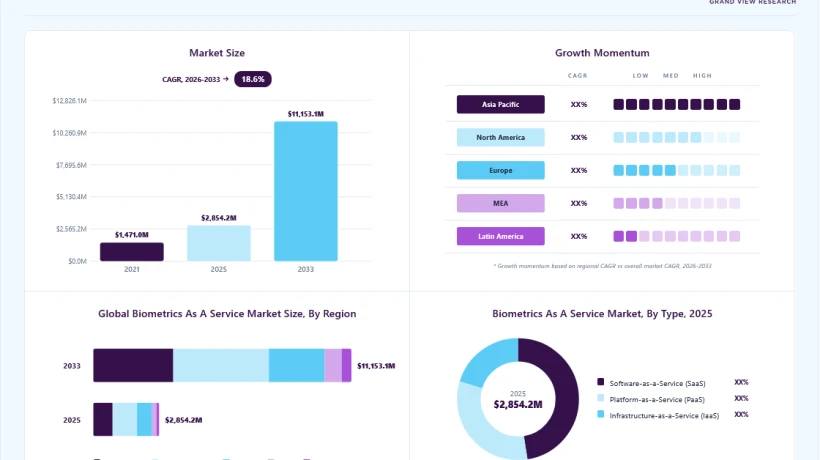Click the $1,471.0M value label
This screenshot has height=460, width=820.
132,235
